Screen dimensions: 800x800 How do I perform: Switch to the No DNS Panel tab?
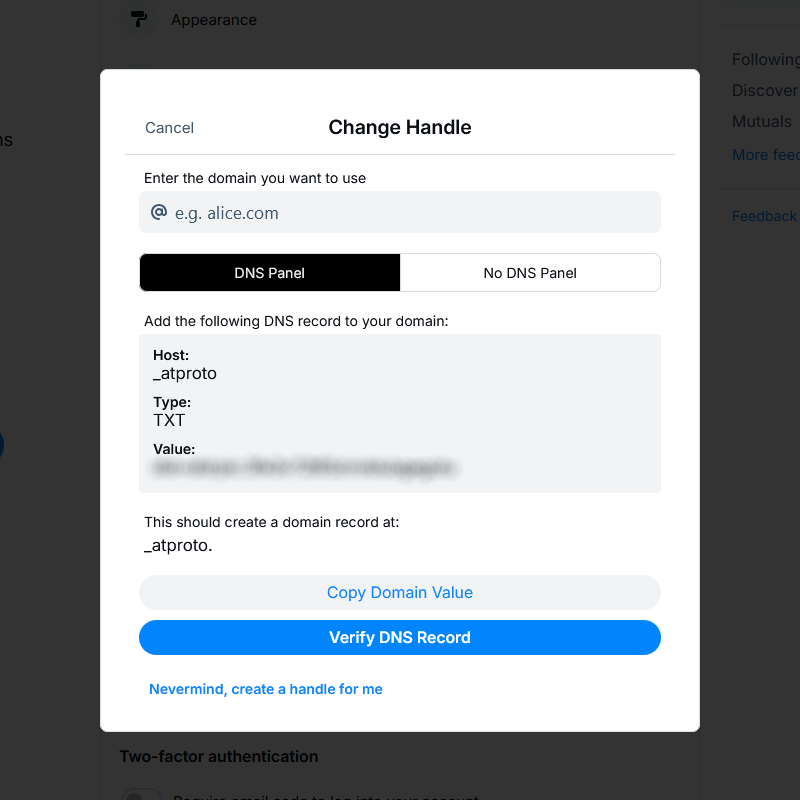coord(530,273)
